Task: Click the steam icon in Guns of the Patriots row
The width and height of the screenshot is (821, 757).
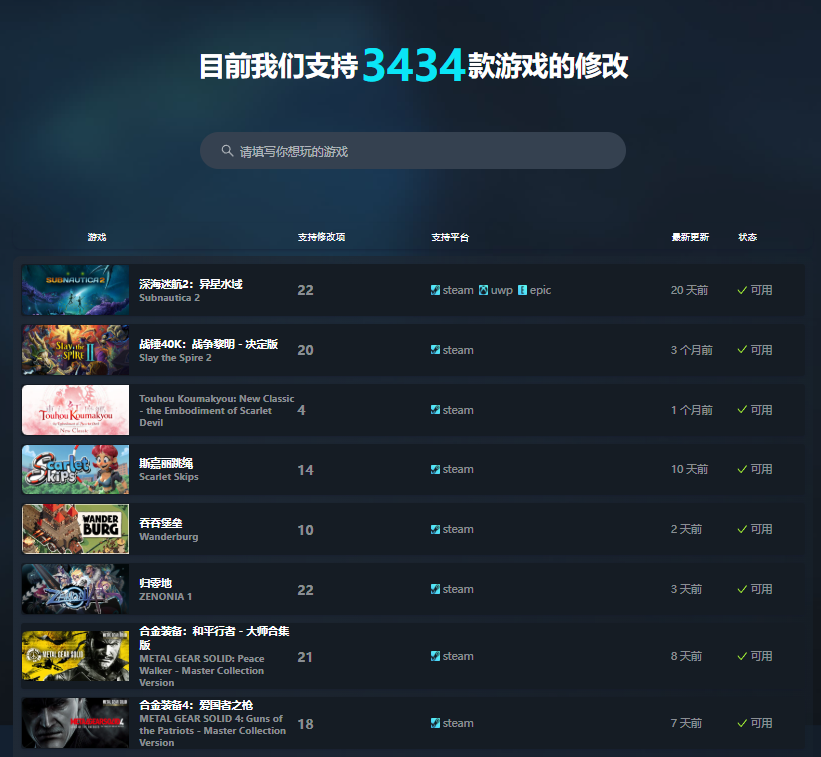Action: click(x=435, y=723)
